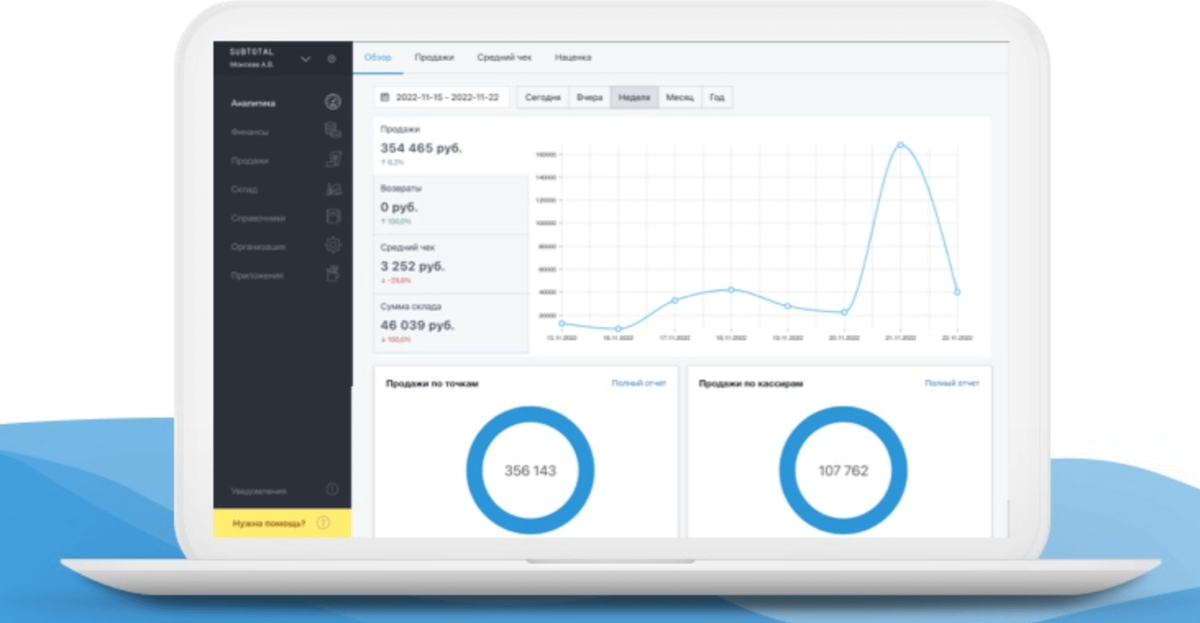1200x623 pixels.
Task: Open the date range 2022-11-15 – 2022-11-22 field
Action: click(x=442, y=98)
